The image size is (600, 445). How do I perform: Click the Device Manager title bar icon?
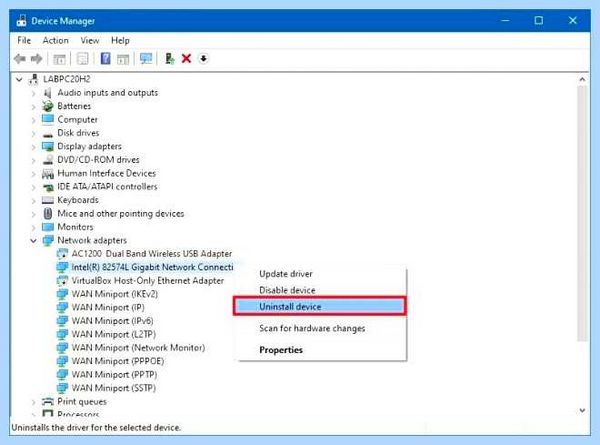point(21,21)
